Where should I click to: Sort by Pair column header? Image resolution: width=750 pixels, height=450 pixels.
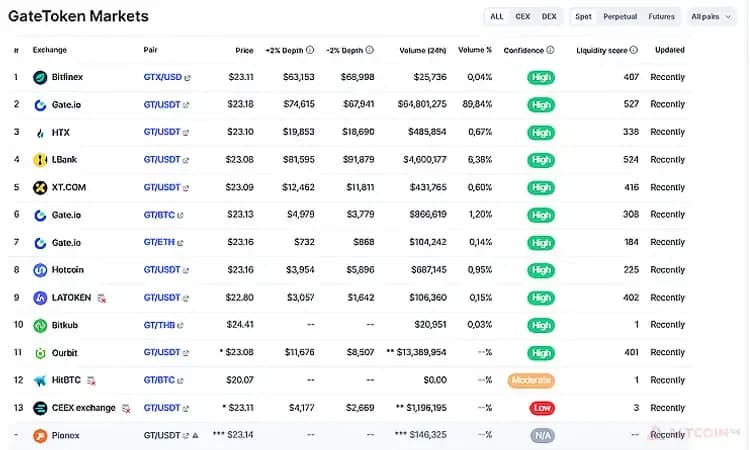[150, 50]
